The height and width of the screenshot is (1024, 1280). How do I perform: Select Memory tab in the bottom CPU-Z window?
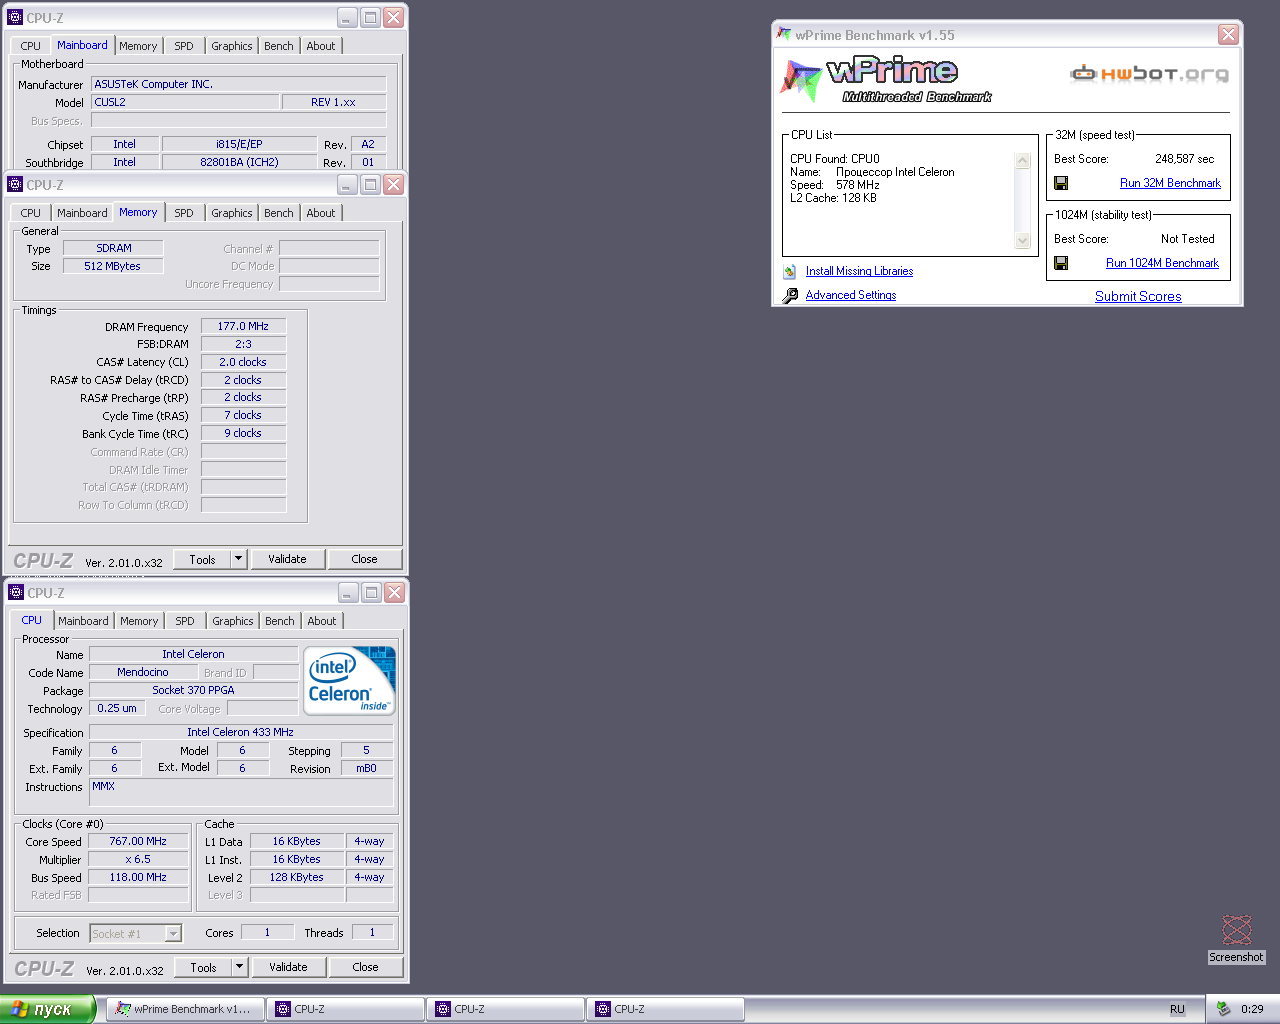point(139,621)
